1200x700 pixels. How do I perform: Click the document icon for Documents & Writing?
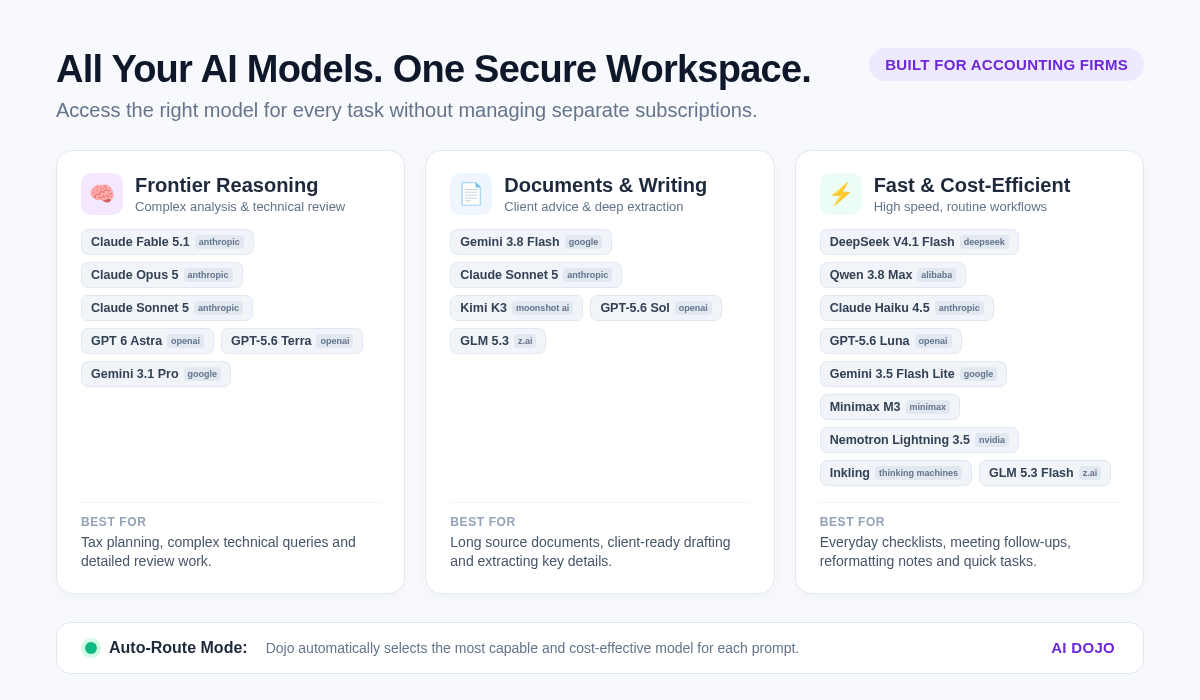click(471, 194)
